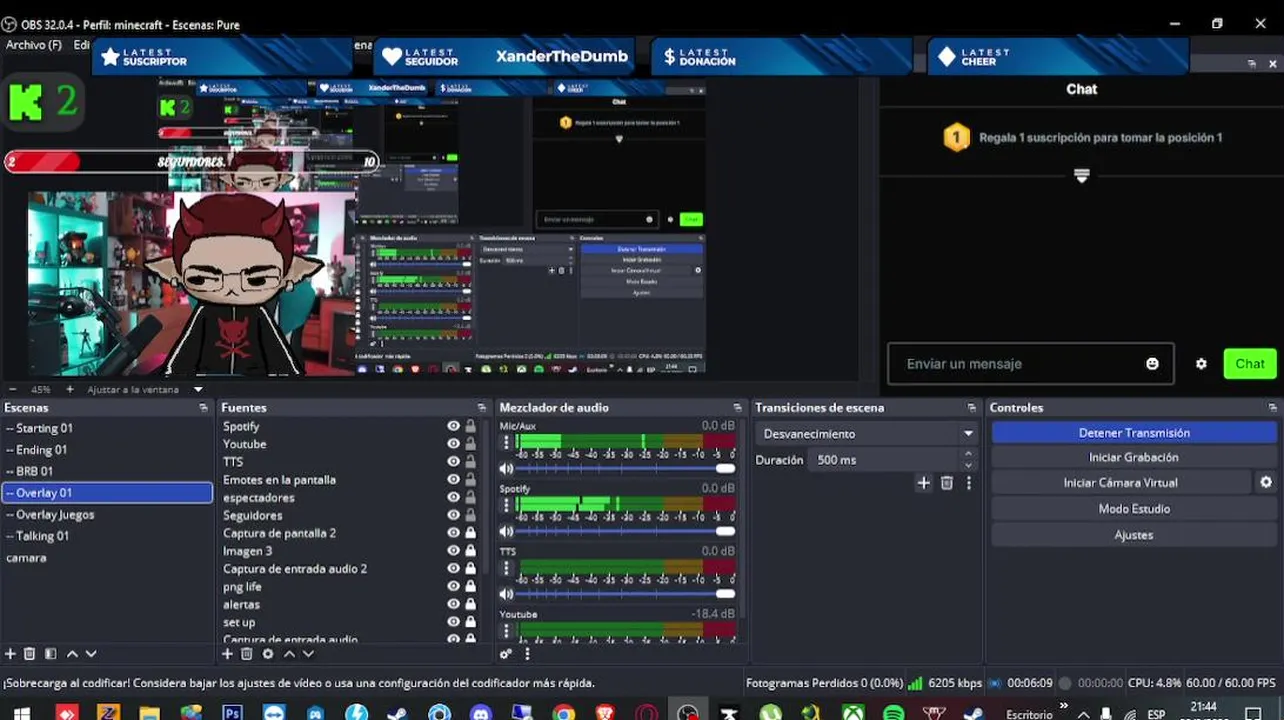
Task: Remove selected source with Fuentes trash icon
Action: (x=247, y=654)
